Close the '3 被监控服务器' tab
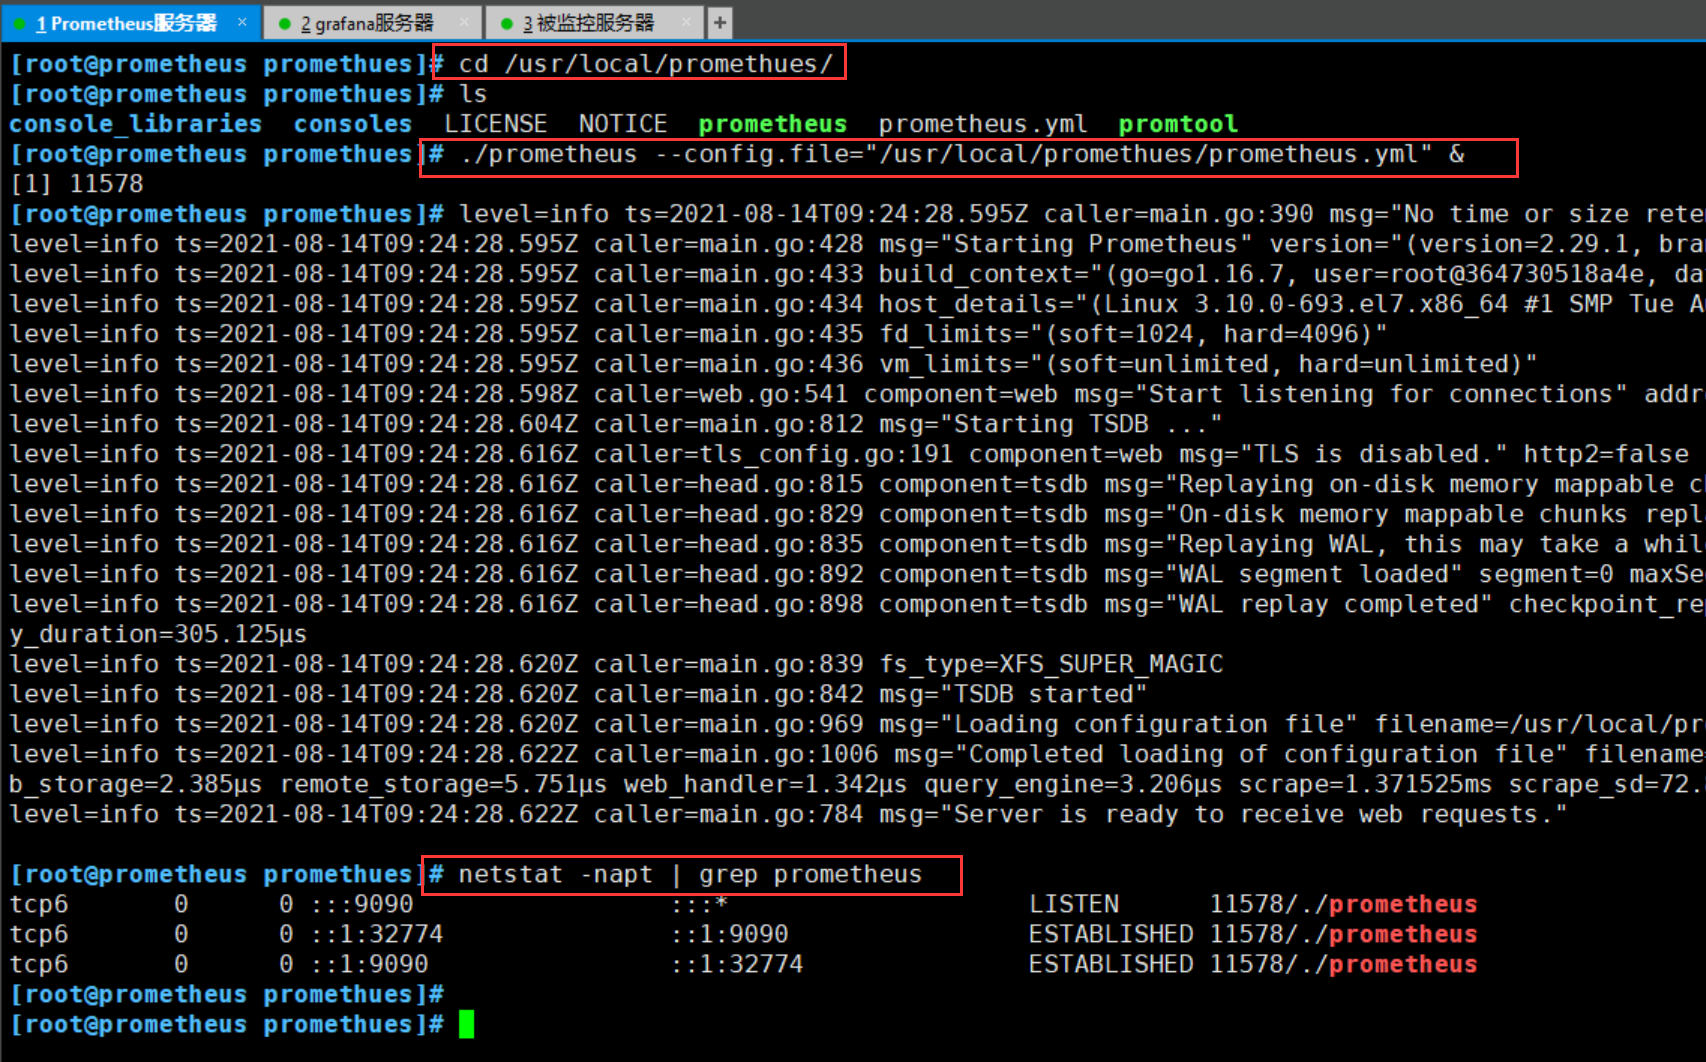Screen dimensions: 1706x1062 (686, 21)
